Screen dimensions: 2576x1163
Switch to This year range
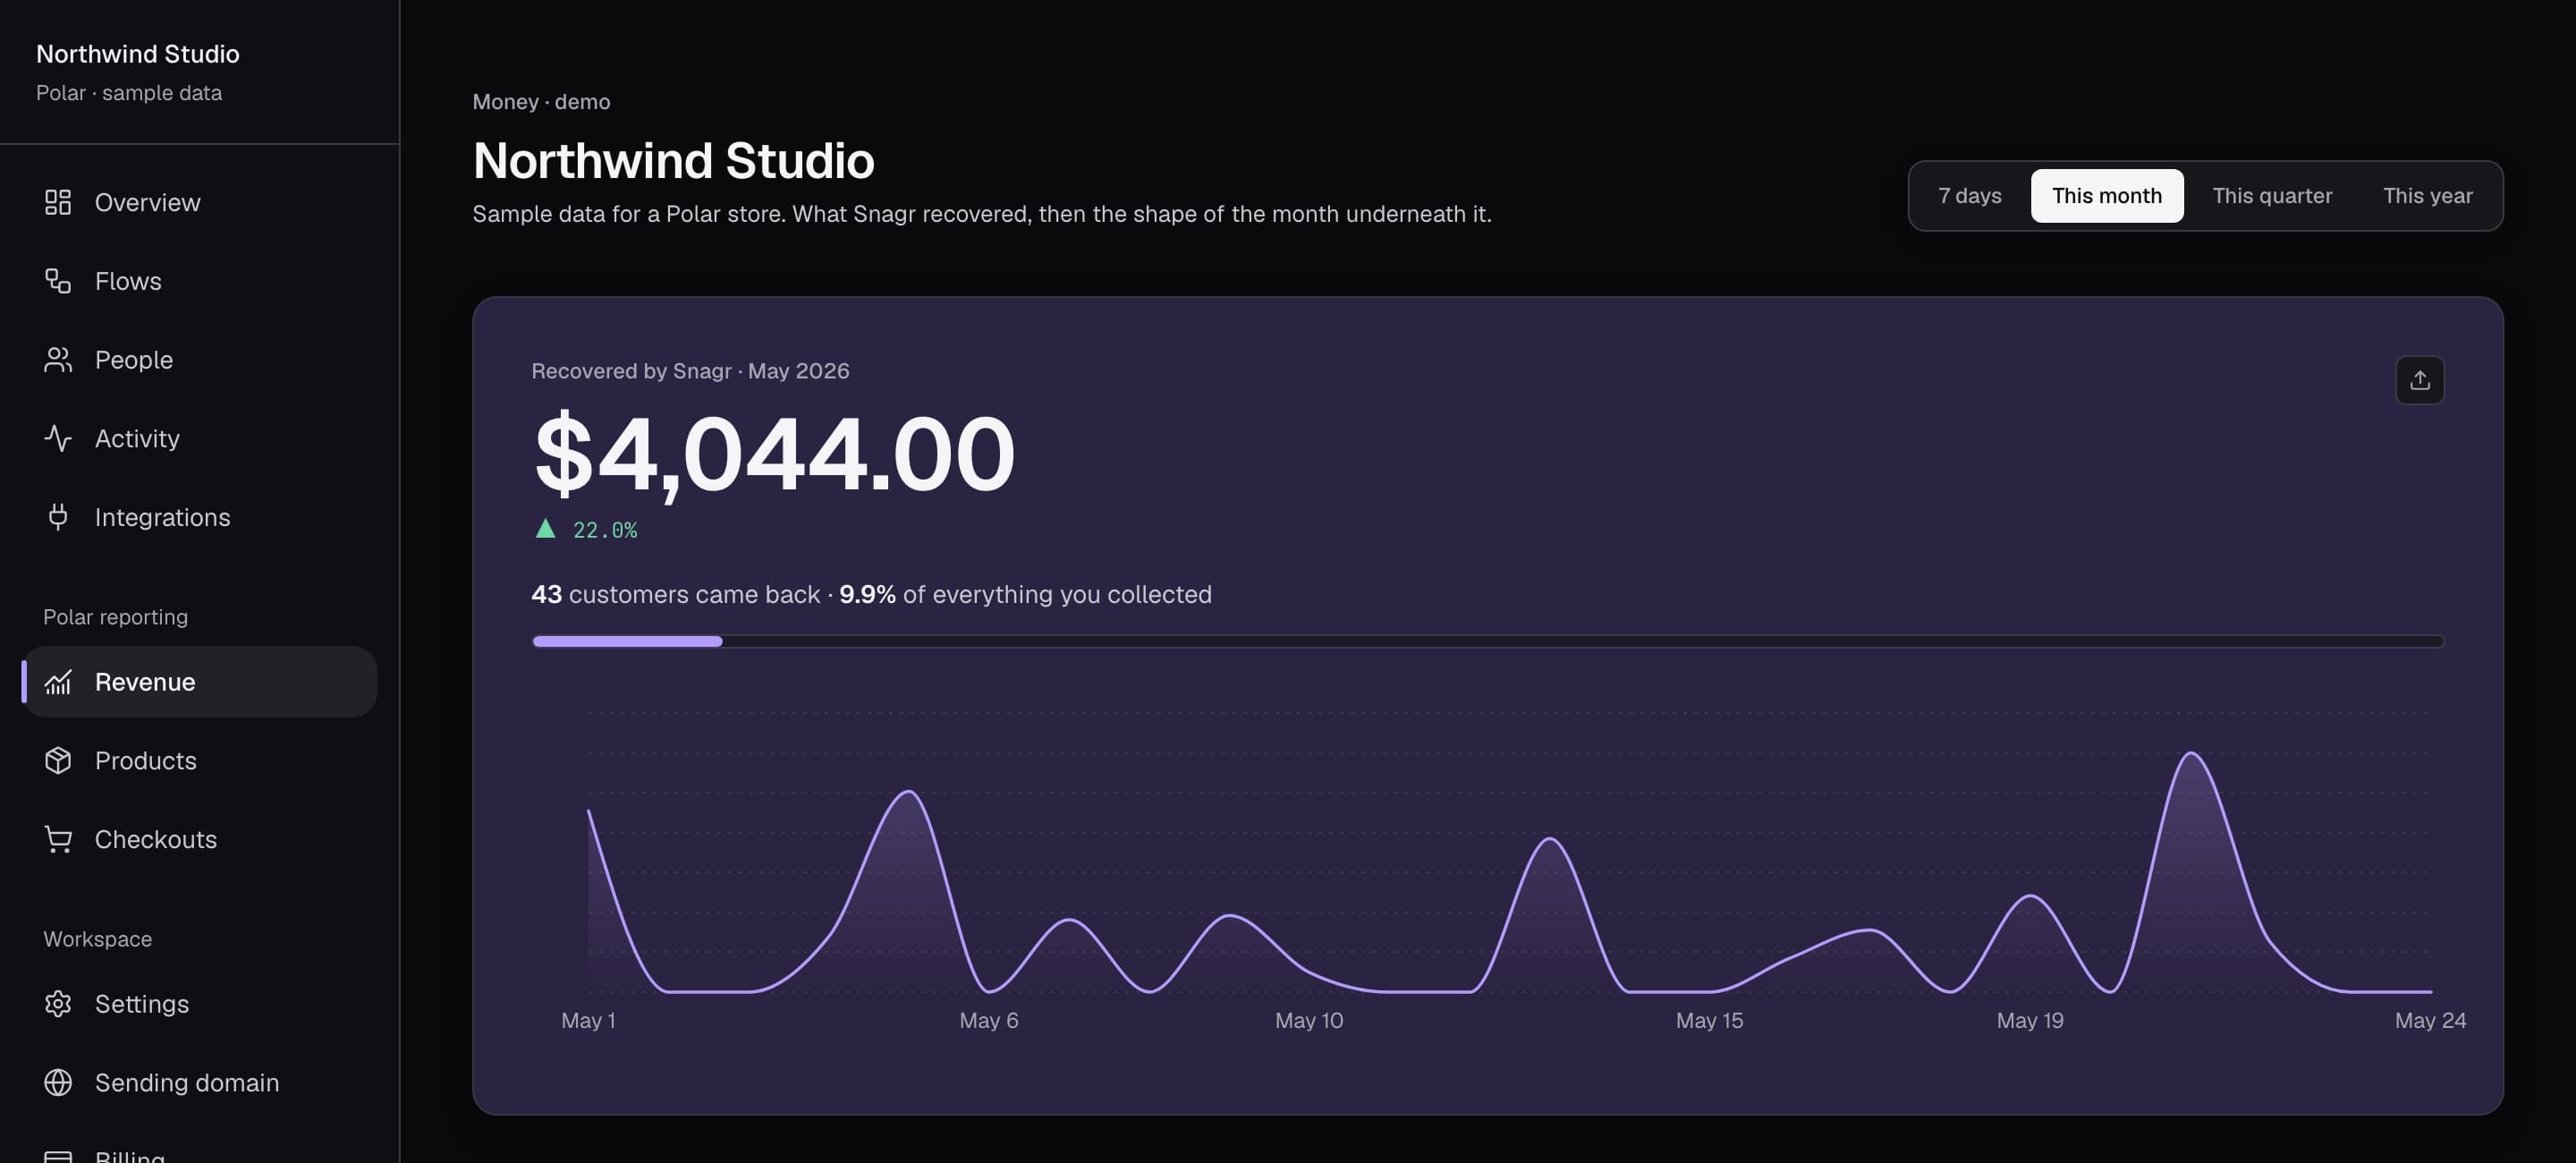tap(2427, 196)
